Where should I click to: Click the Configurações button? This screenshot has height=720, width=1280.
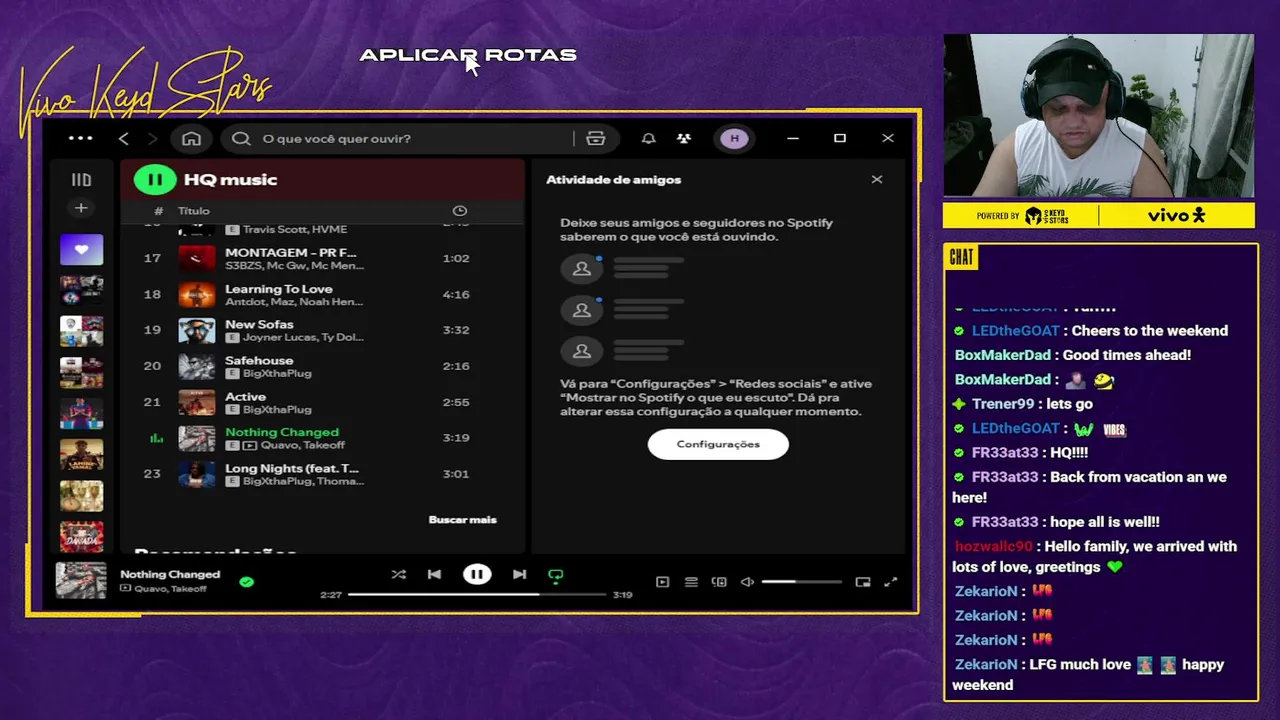718,444
